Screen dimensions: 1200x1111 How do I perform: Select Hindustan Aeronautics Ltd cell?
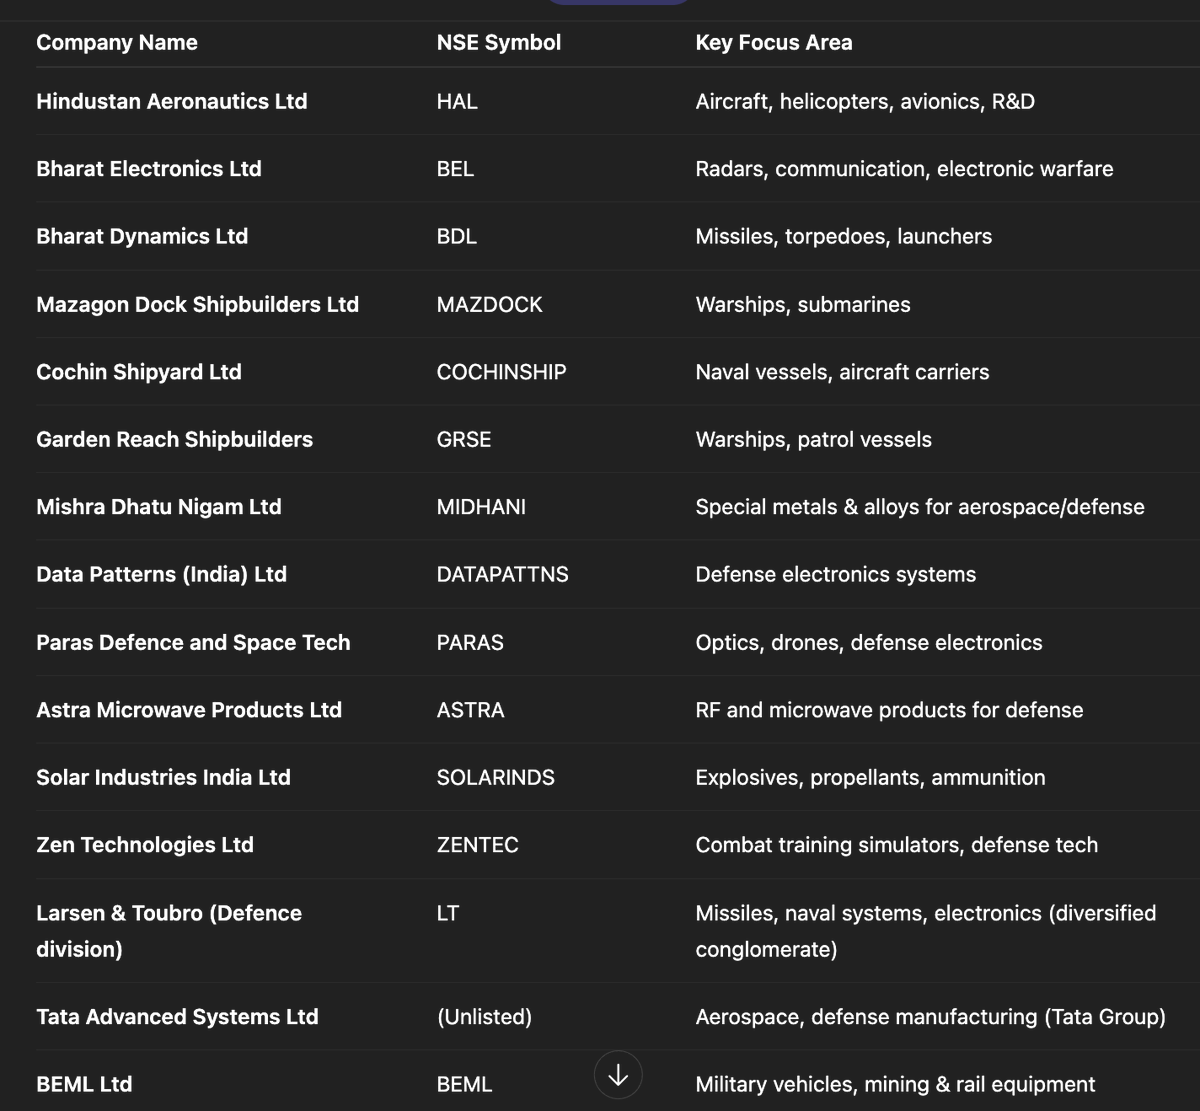tap(172, 102)
